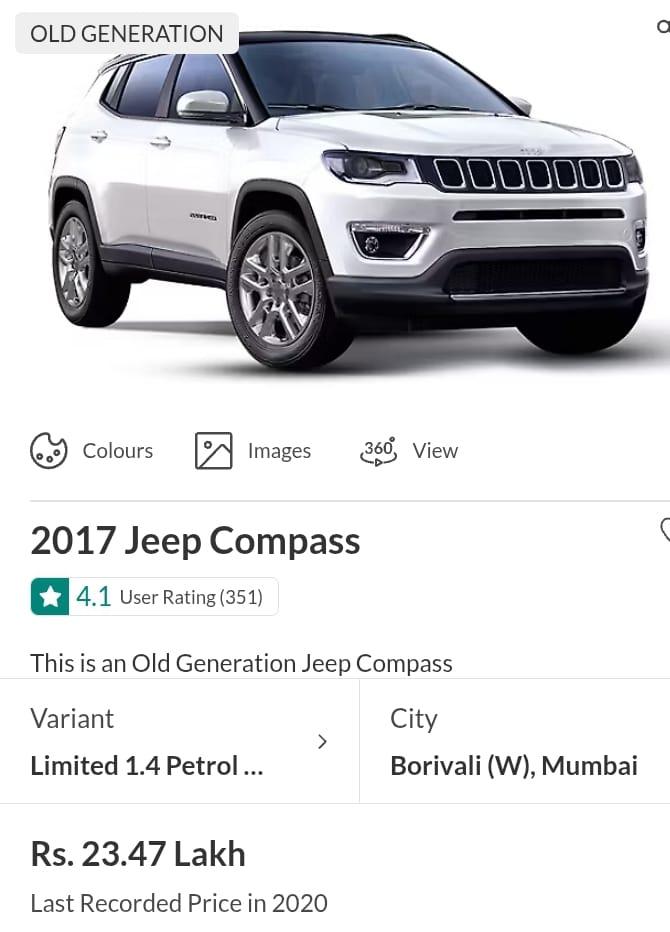The height and width of the screenshot is (932, 670).
Task: Add Jeep Compass to wishlist heart
Action: click(665, 529)
